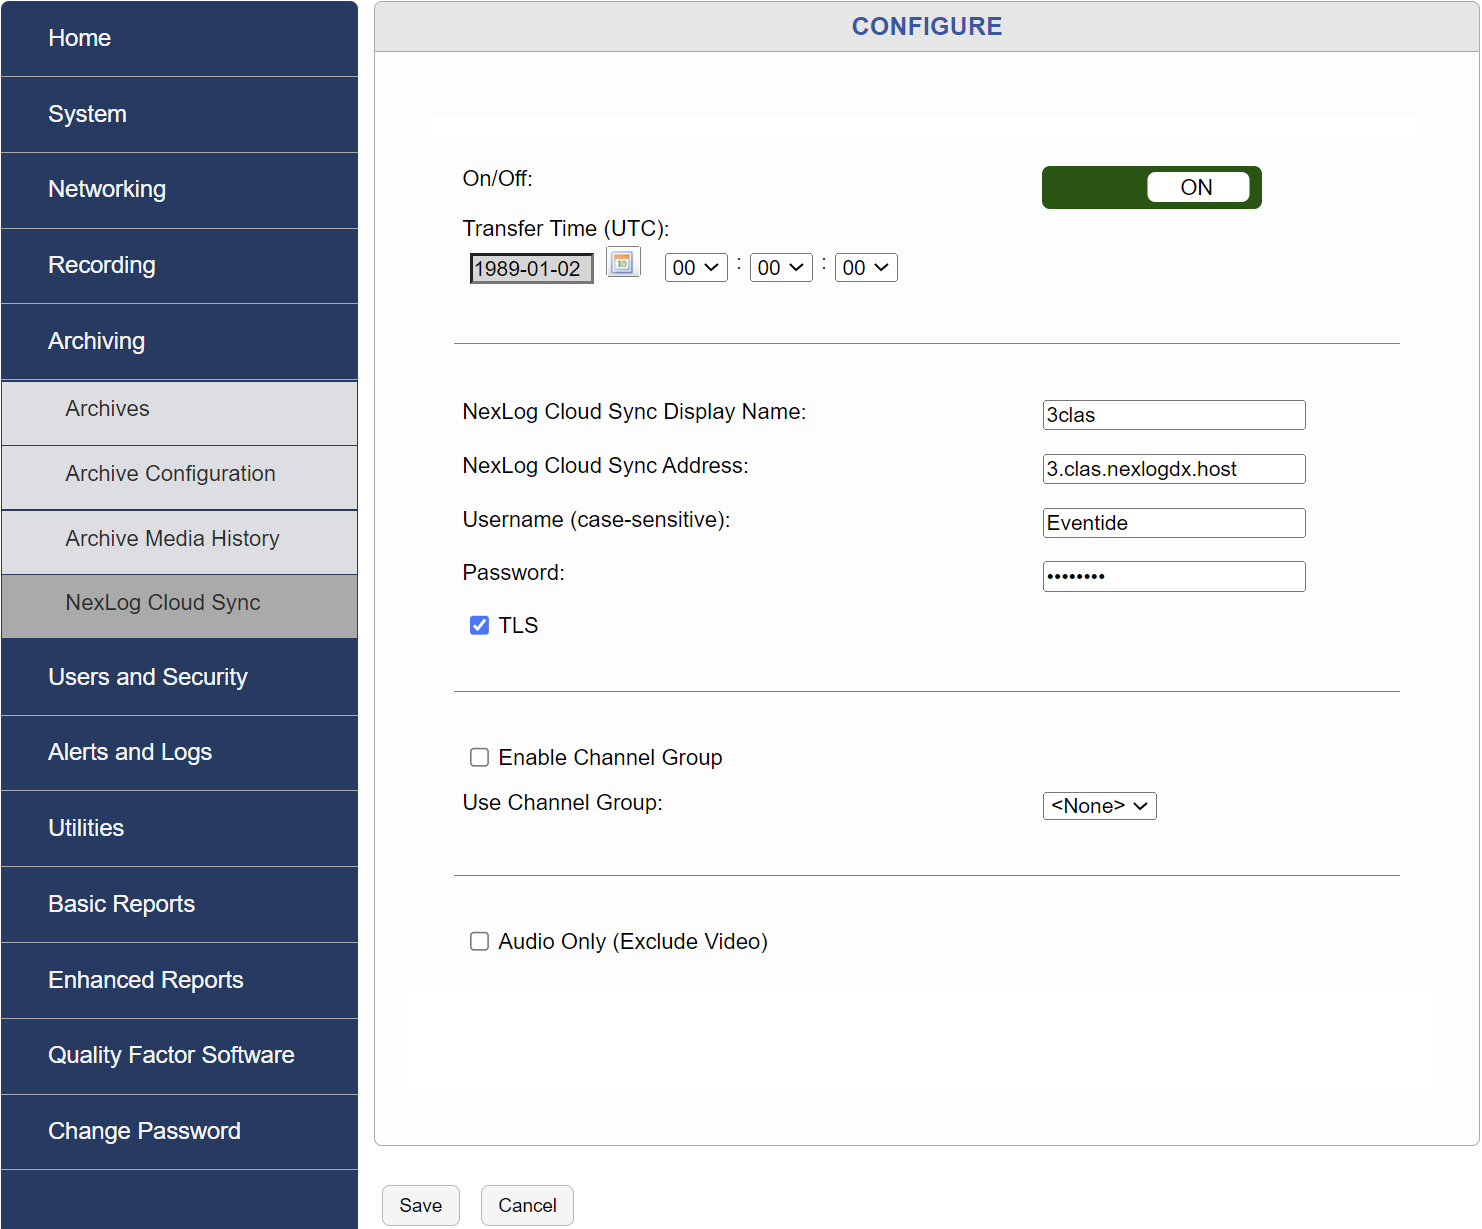Open the seconds dropdown for Transfer Time
Screen dimensions: 1482x1229
866,267
